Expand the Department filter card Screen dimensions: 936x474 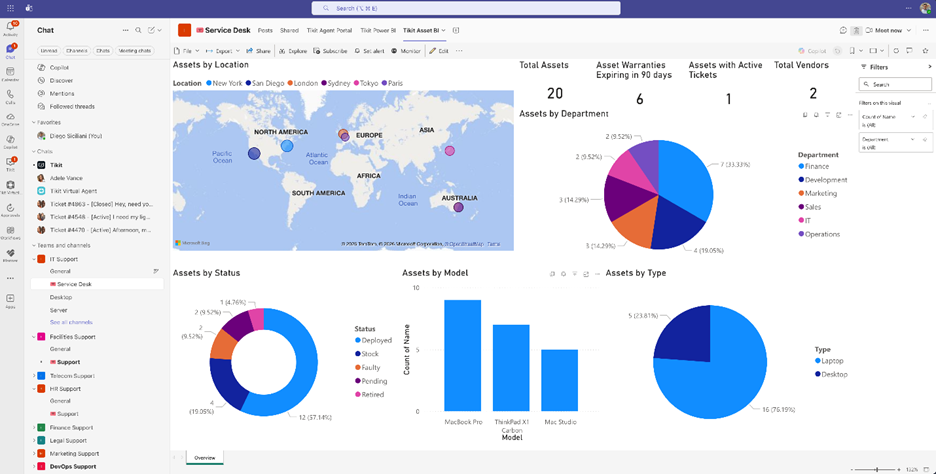pyautogui.click(x=912, y=140)
